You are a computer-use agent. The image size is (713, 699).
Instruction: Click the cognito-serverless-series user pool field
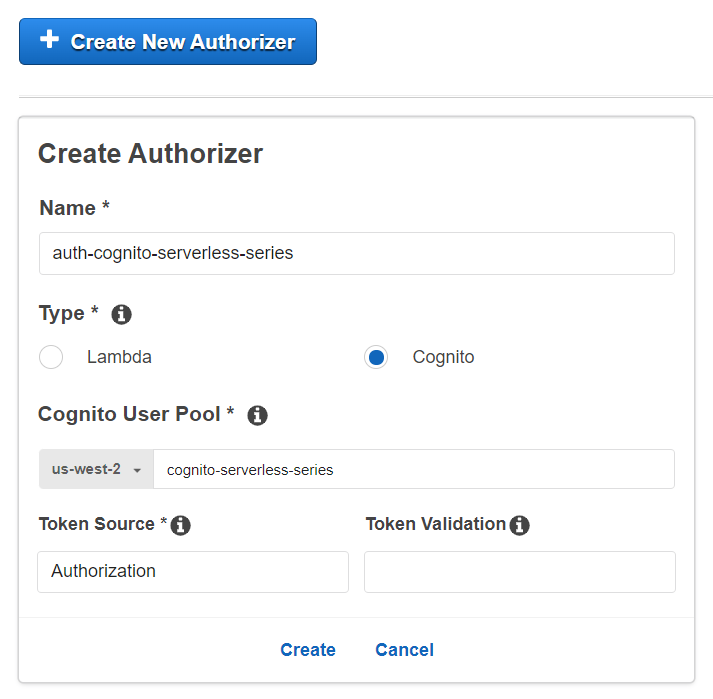tap(413, 469)
